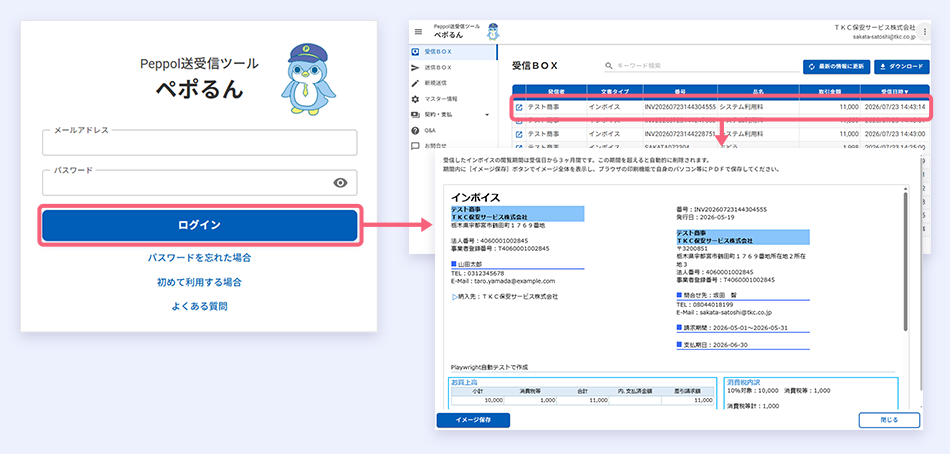Click the 消費税内訳 section title
This screenshot has width=950, height=454.
pos(742,382)
